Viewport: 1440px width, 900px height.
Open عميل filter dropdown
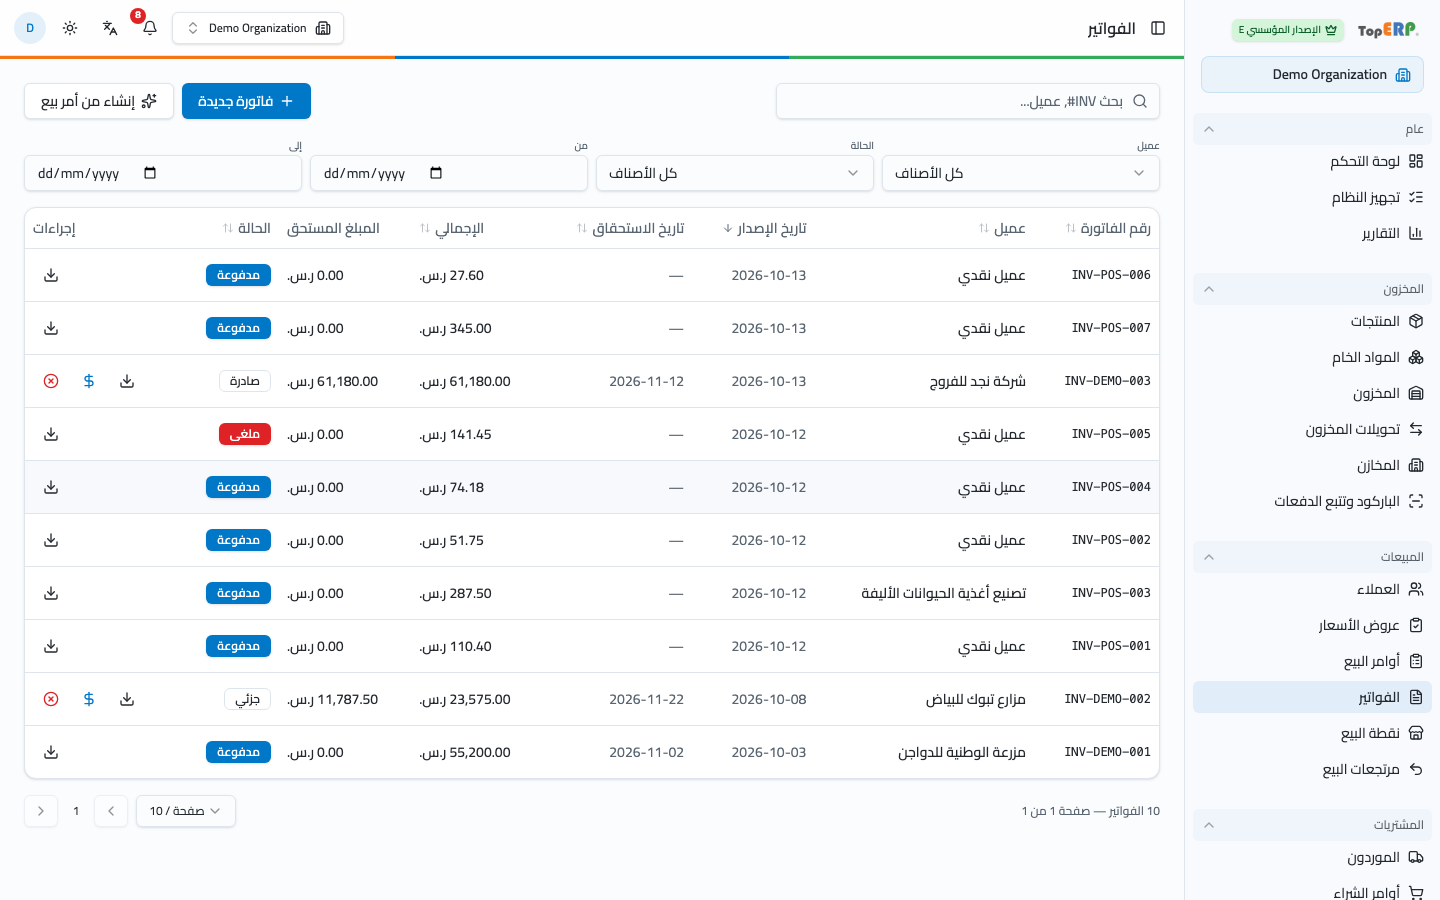pyautogui.click(x=1021, y=173)
